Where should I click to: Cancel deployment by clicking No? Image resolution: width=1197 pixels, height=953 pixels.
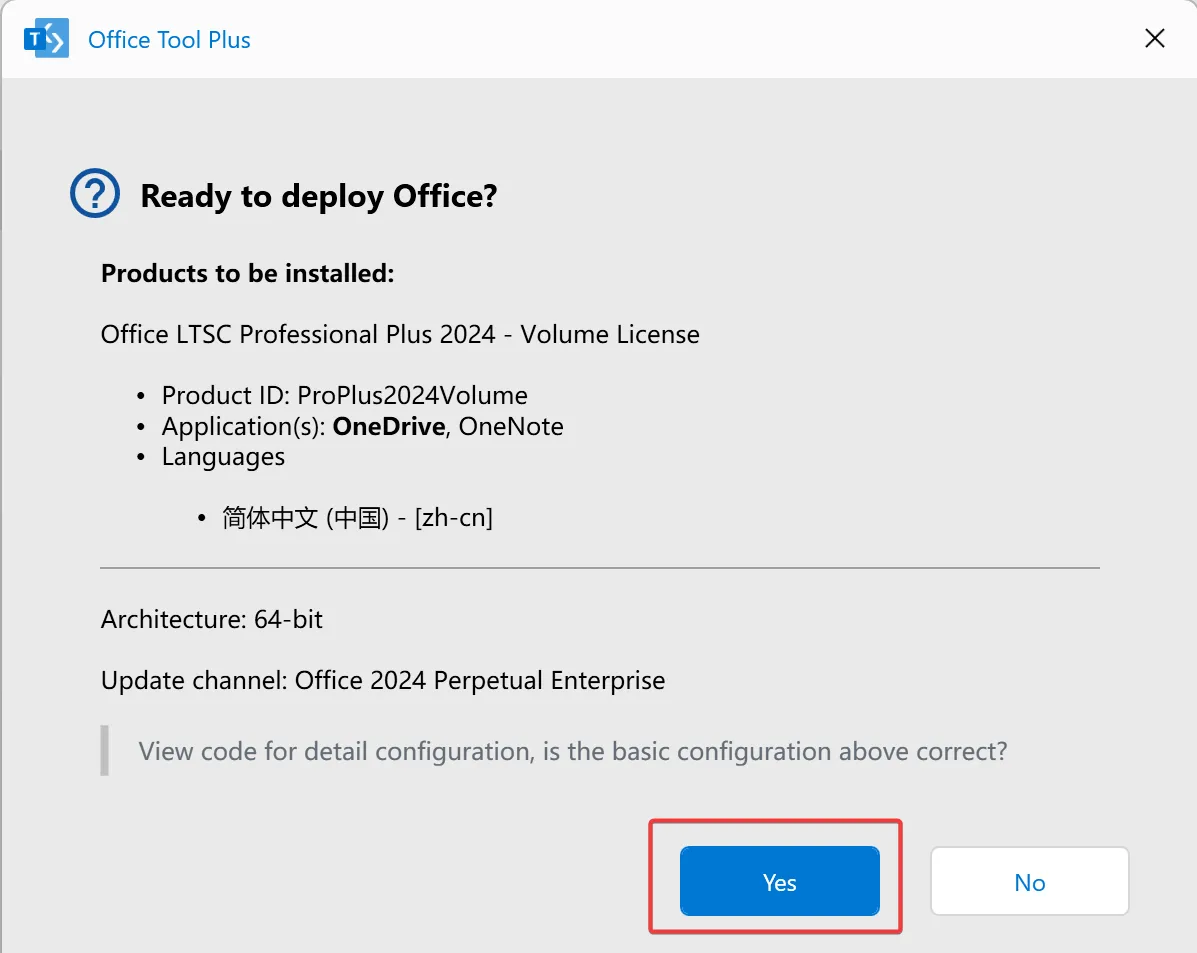click(x=1029, y=881)
